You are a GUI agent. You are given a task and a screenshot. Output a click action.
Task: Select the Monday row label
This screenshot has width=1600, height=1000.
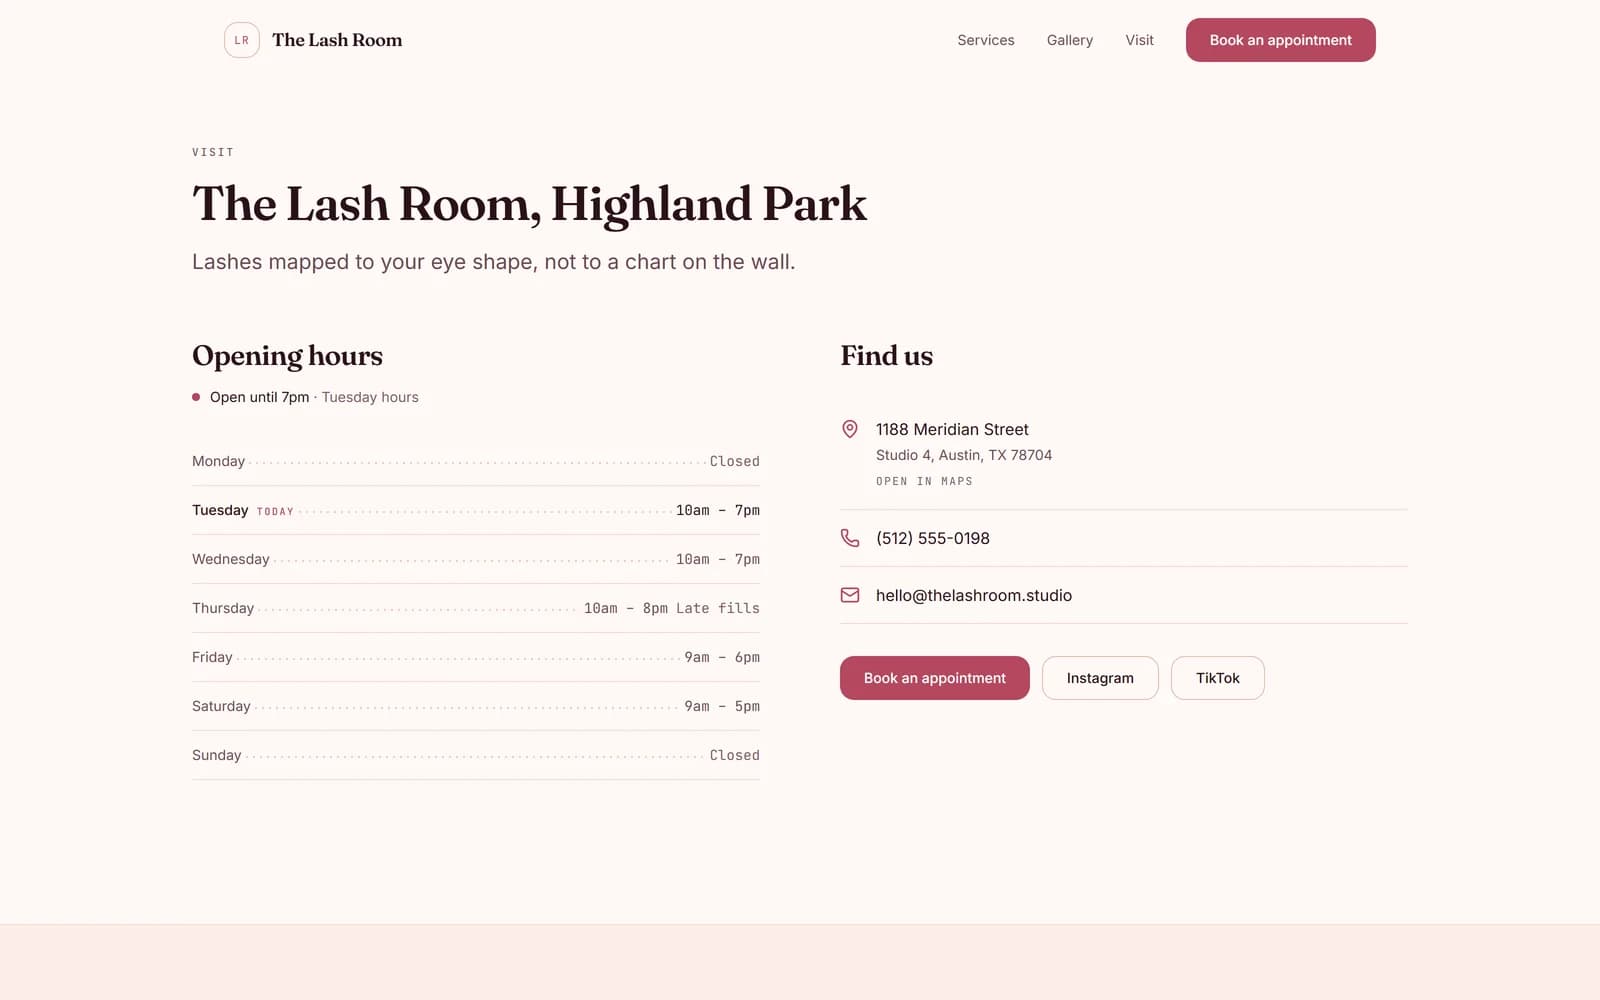(x=218, y=461)
